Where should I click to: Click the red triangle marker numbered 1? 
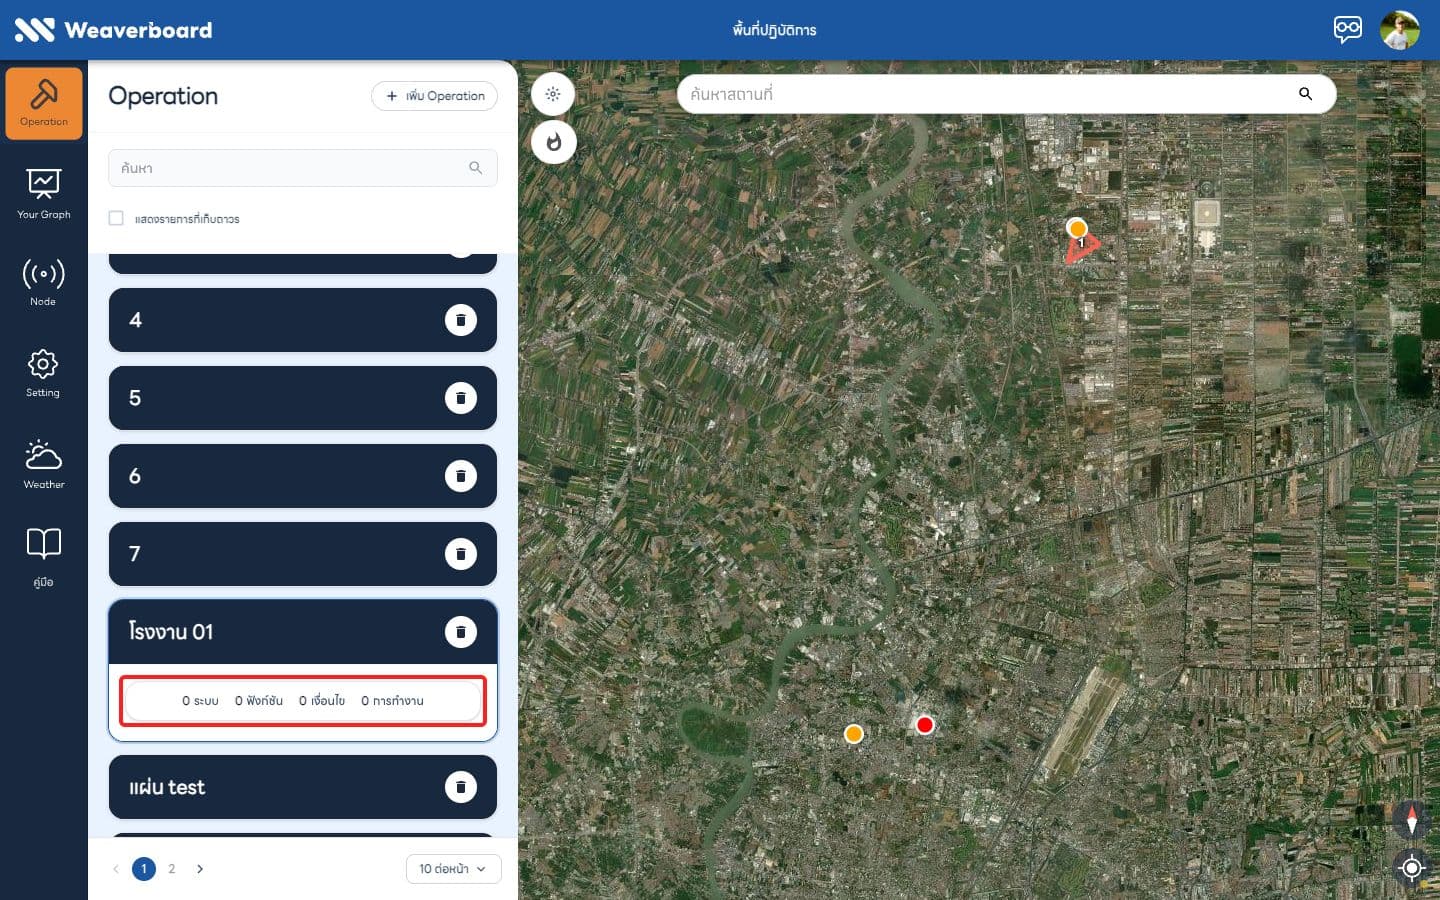click(x=1082, y=246)
